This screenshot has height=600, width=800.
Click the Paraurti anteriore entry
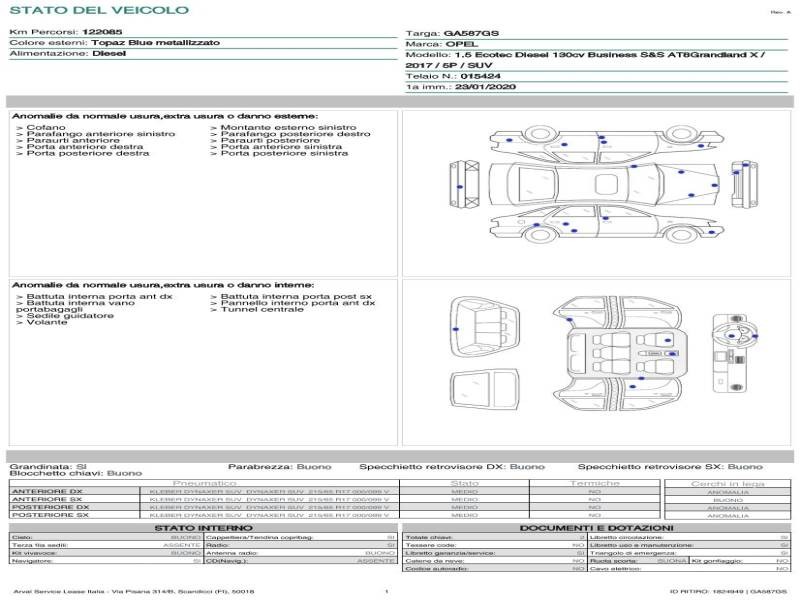(68, 140)
